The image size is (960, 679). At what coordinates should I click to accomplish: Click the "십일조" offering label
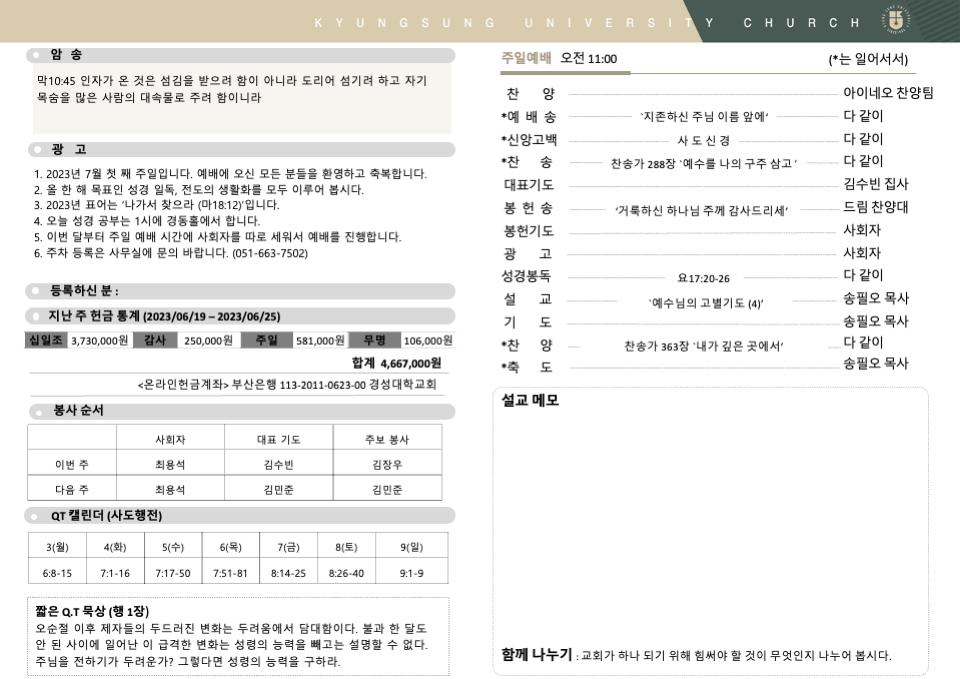[46, 340]
